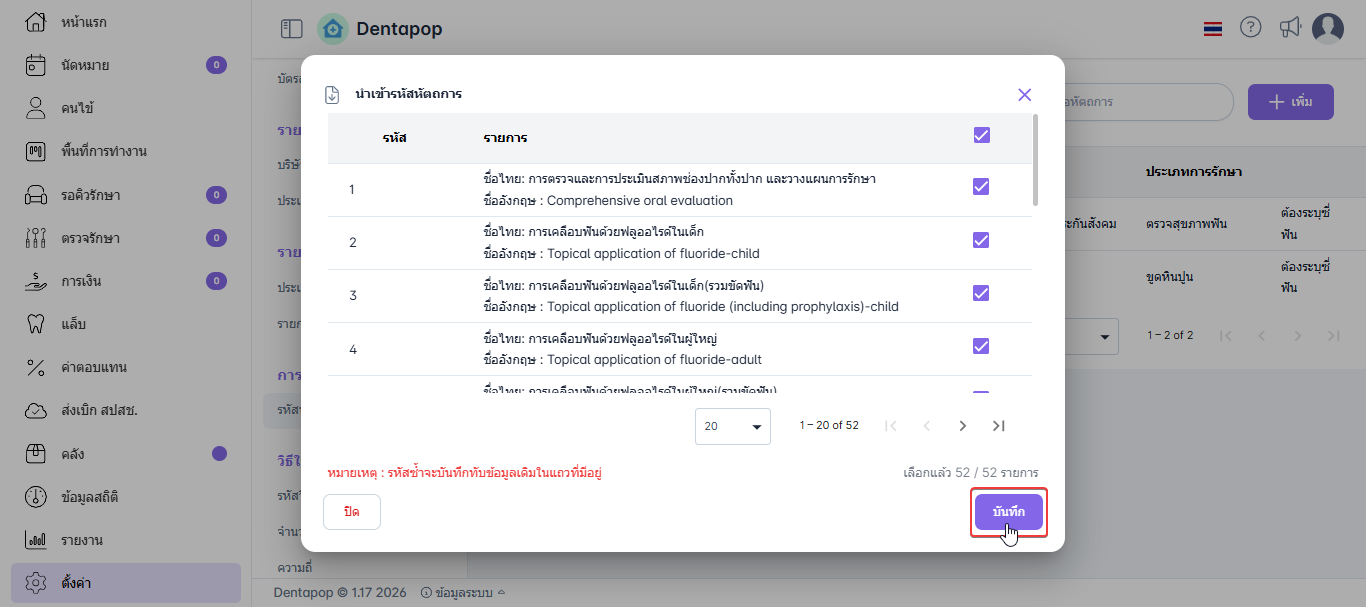Viewport: 1366px width, 607px height.
Task: Click the announcements megaphone icon
Action: pos(1290,28)
